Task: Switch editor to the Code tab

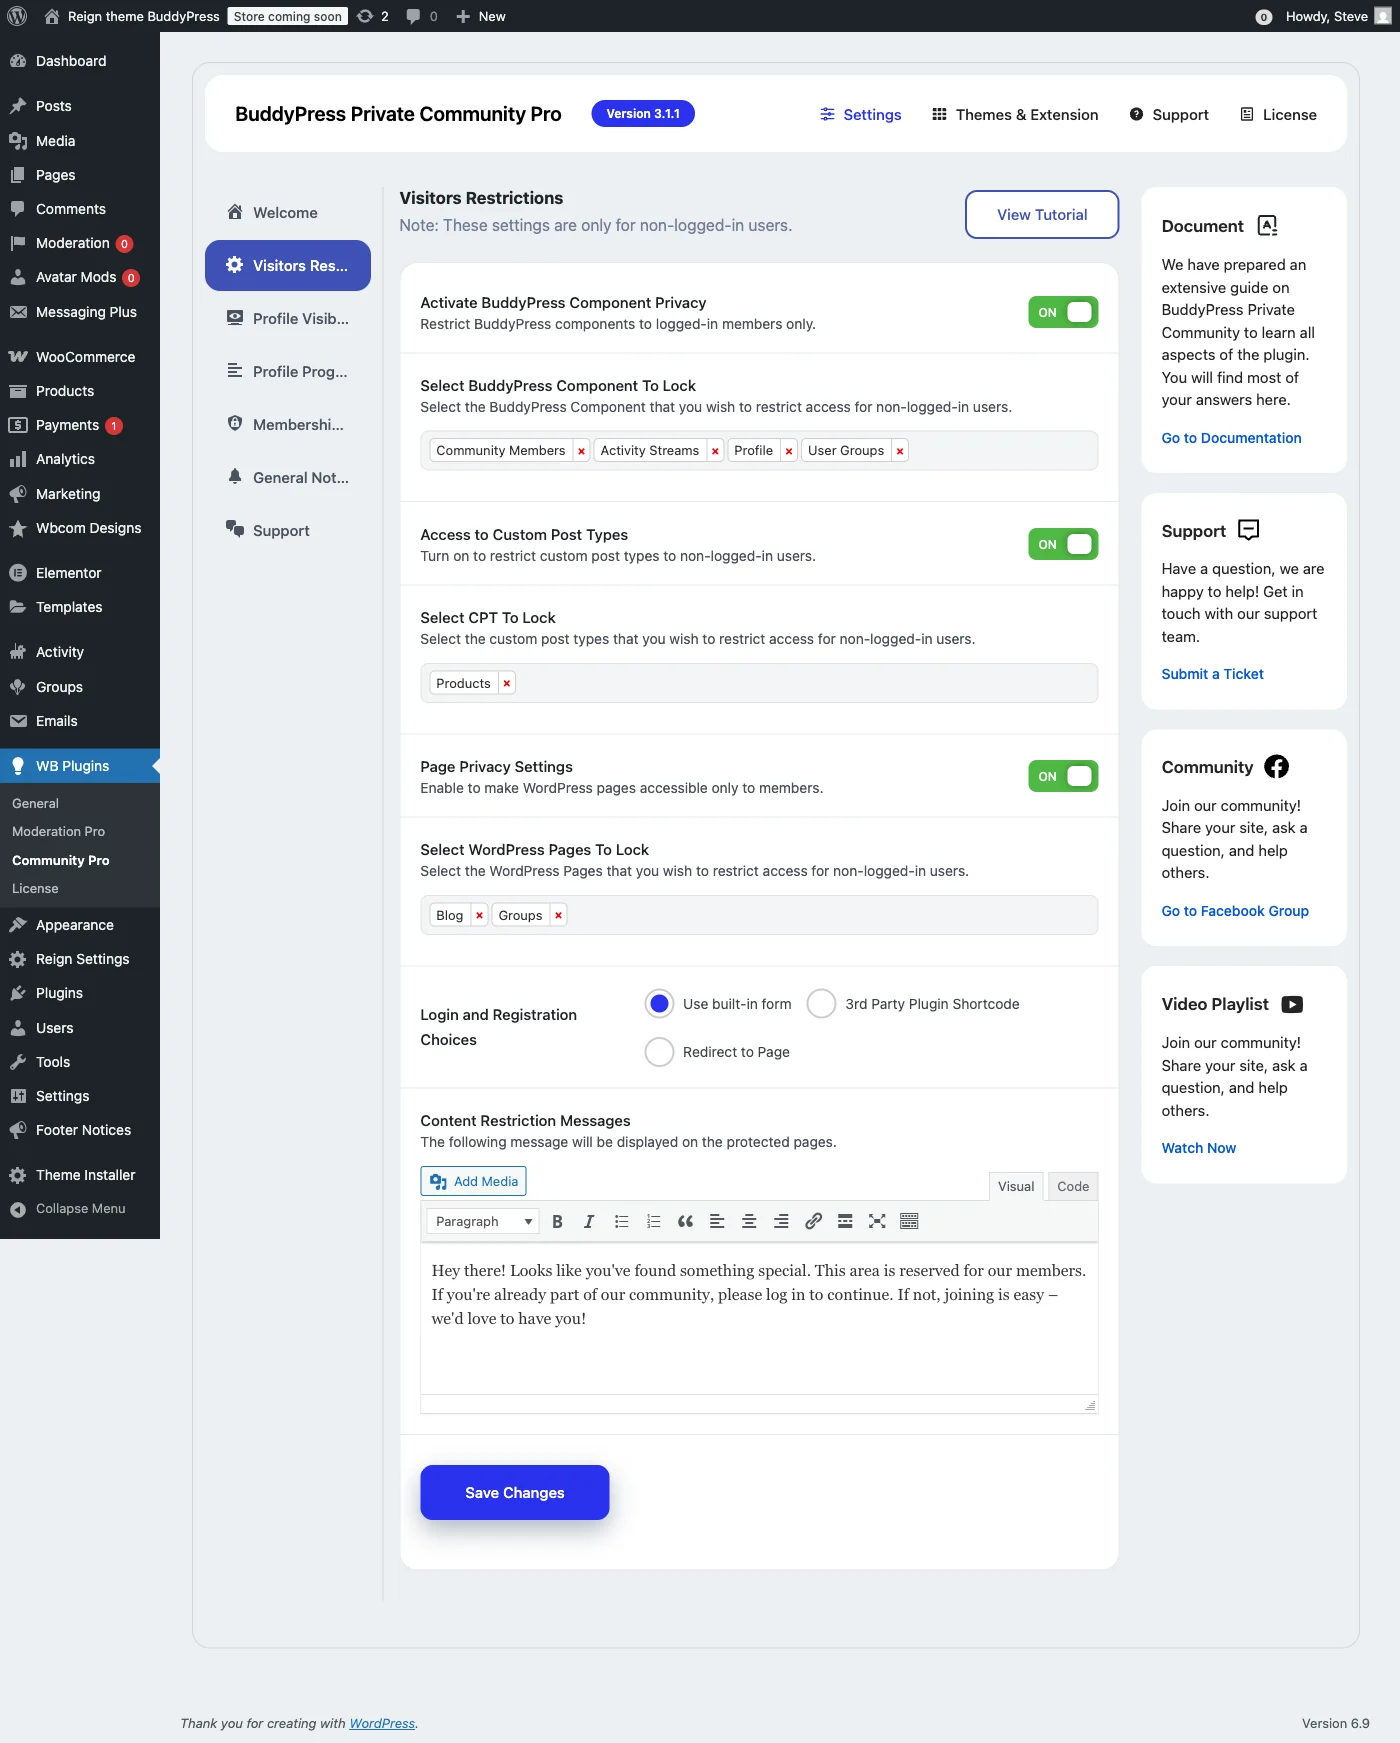Action: [x=1073, y=1186]
